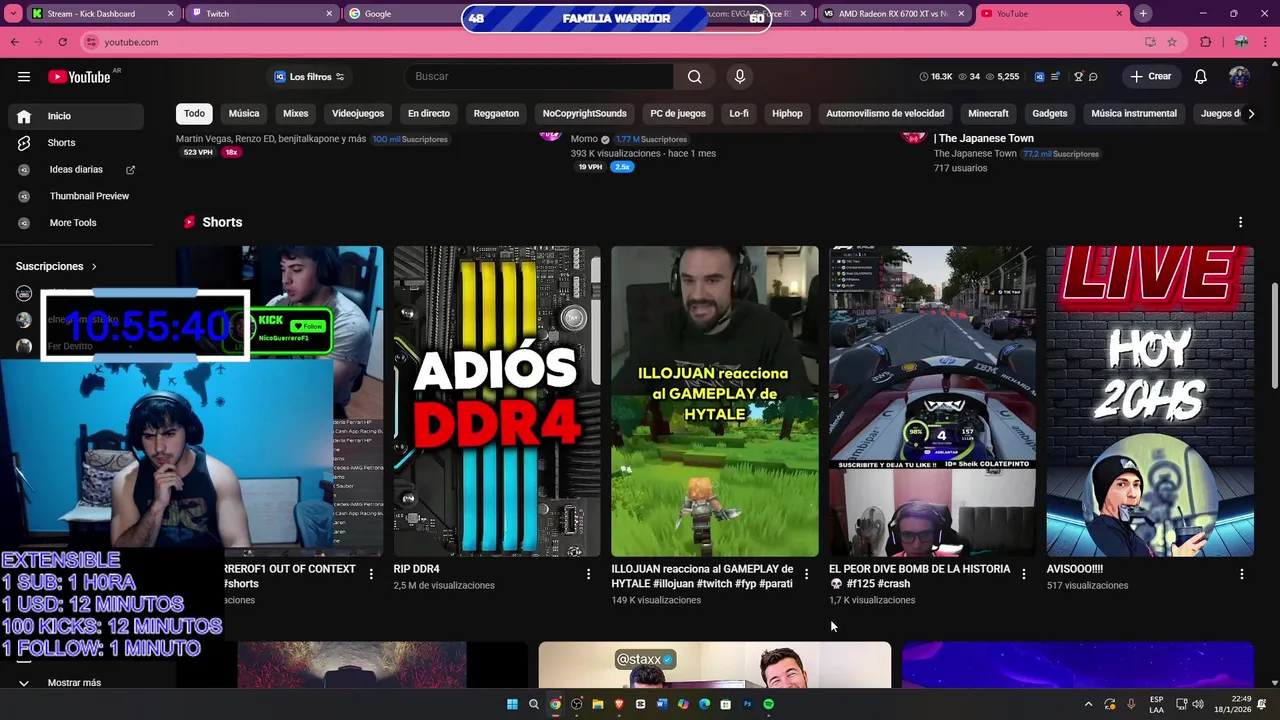
Task: Select the NoCopyrightSounds filter chip
Action: 585,114
